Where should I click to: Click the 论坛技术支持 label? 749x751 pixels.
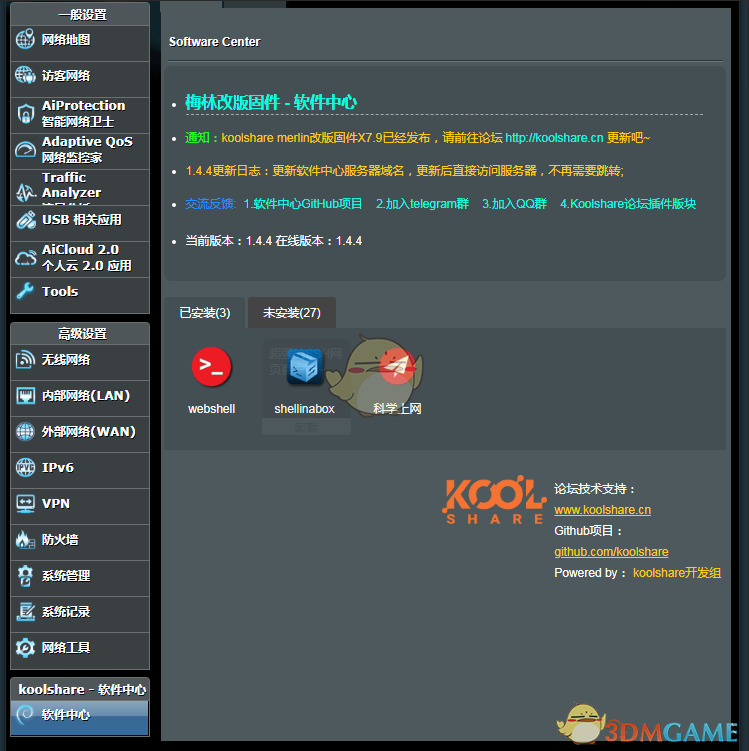(x=594, y=489)
